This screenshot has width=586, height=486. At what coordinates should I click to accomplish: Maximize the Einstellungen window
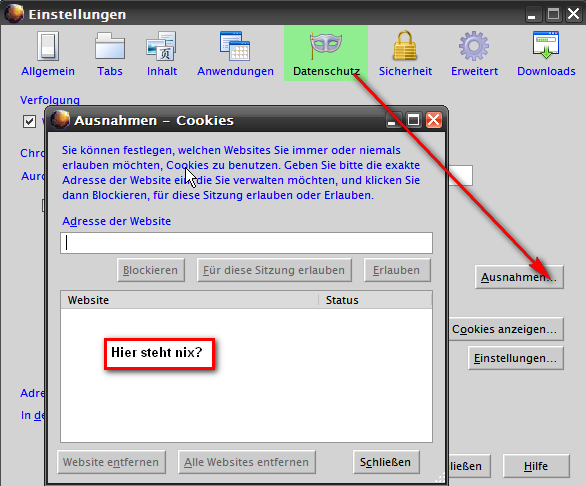pyautogui.click(x=553, y=14)
